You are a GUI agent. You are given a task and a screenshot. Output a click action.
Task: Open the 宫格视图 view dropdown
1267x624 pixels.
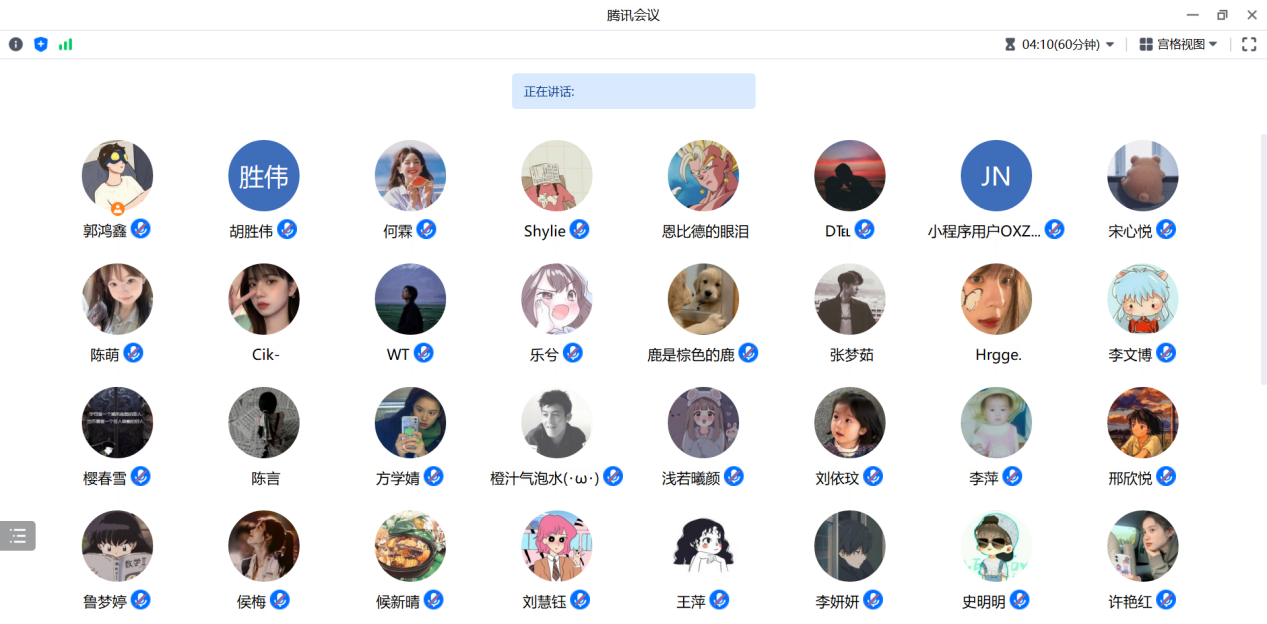(x=1178, y=44)
